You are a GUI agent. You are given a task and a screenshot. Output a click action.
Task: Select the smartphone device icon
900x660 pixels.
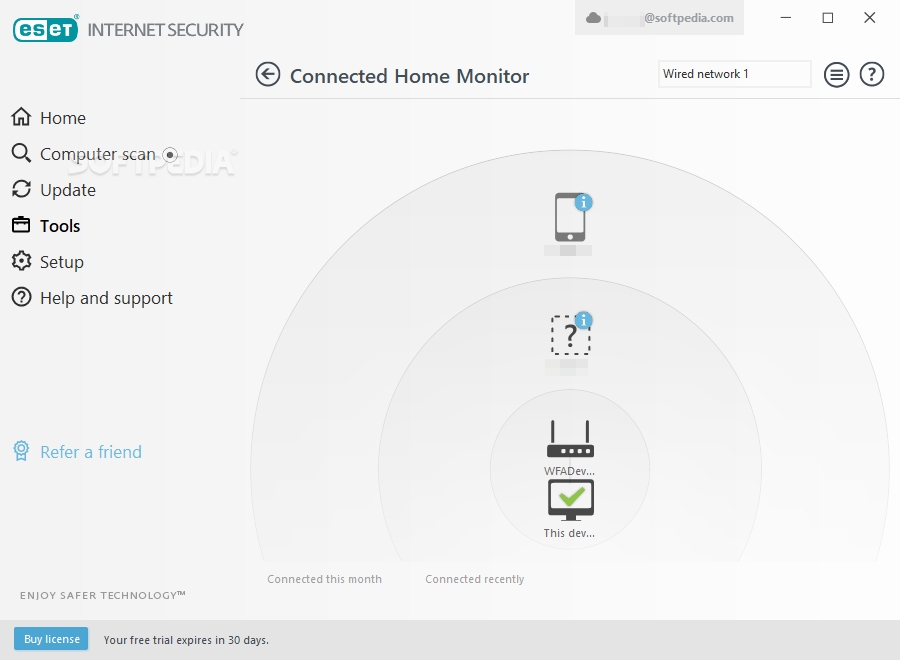click(569, 217)
